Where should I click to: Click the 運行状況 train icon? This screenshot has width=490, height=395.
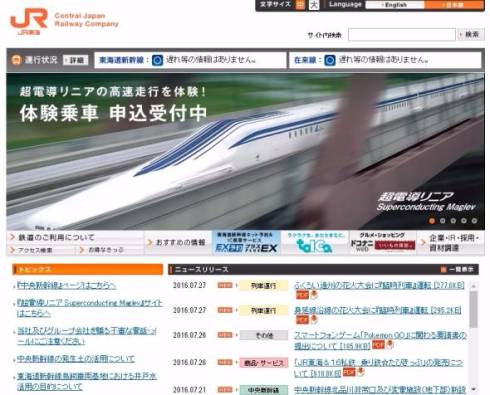click(x=16, y=60)
